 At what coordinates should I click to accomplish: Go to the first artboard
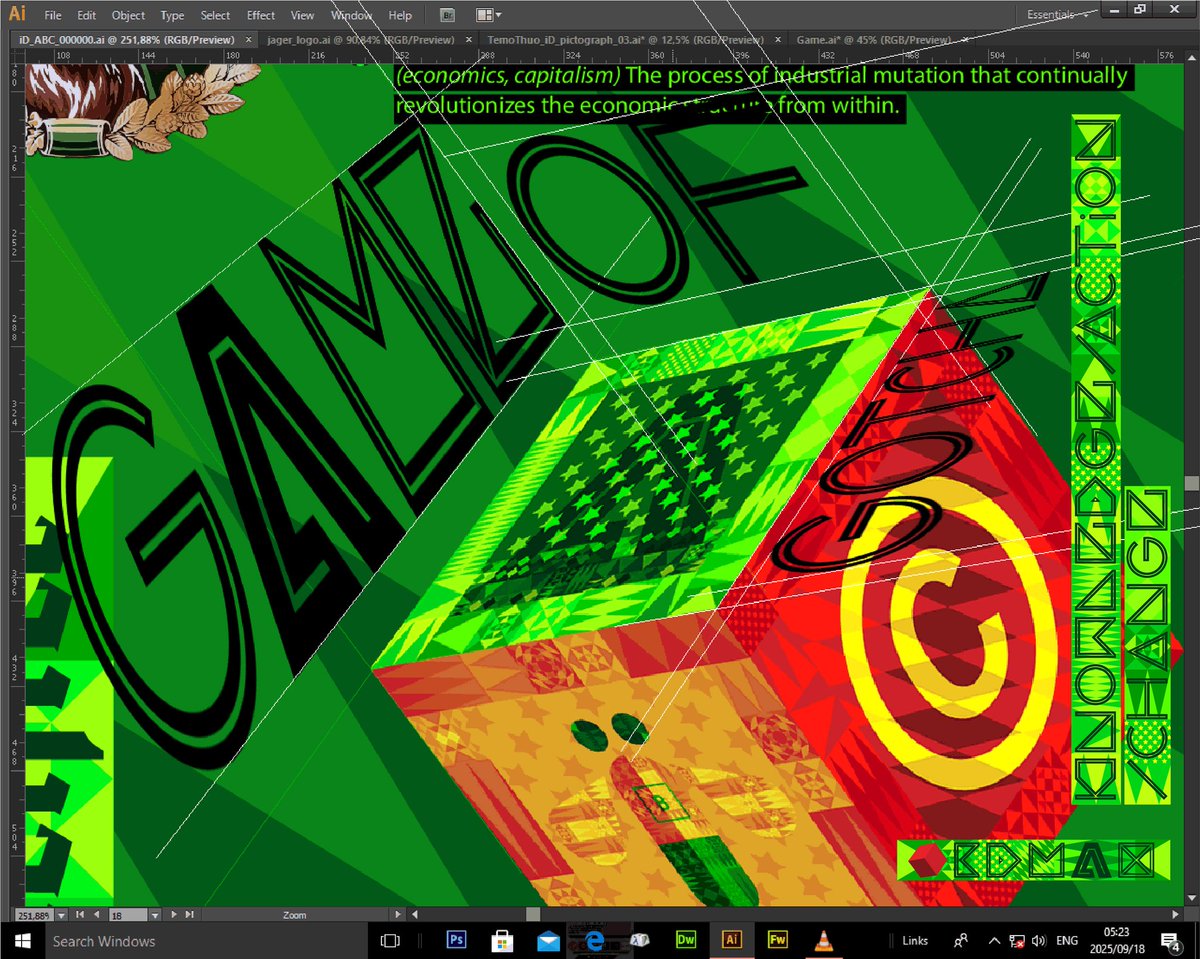(81, 914)
